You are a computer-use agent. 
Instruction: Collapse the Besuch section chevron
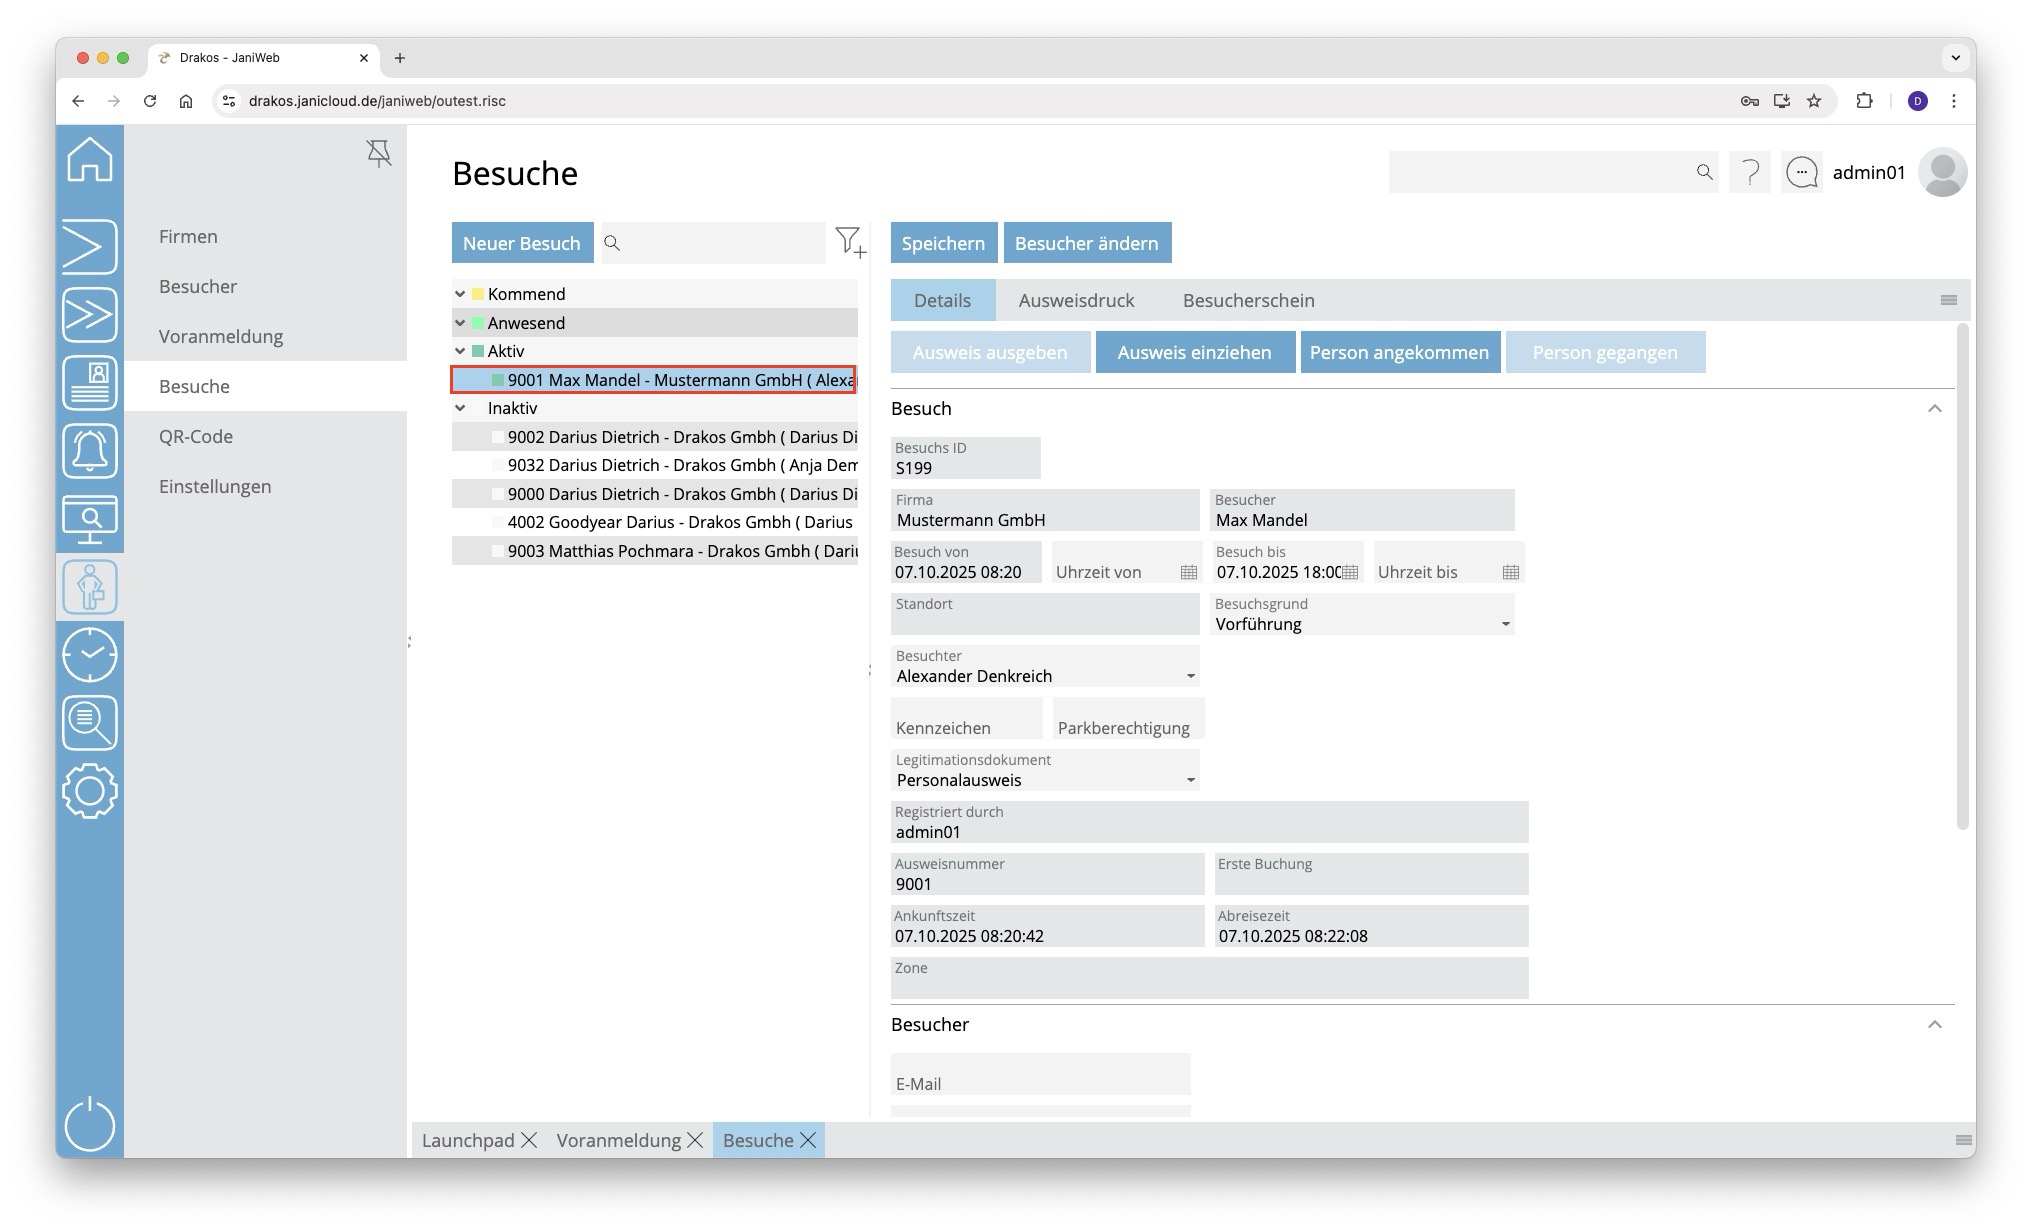(x=1934, y=409)
